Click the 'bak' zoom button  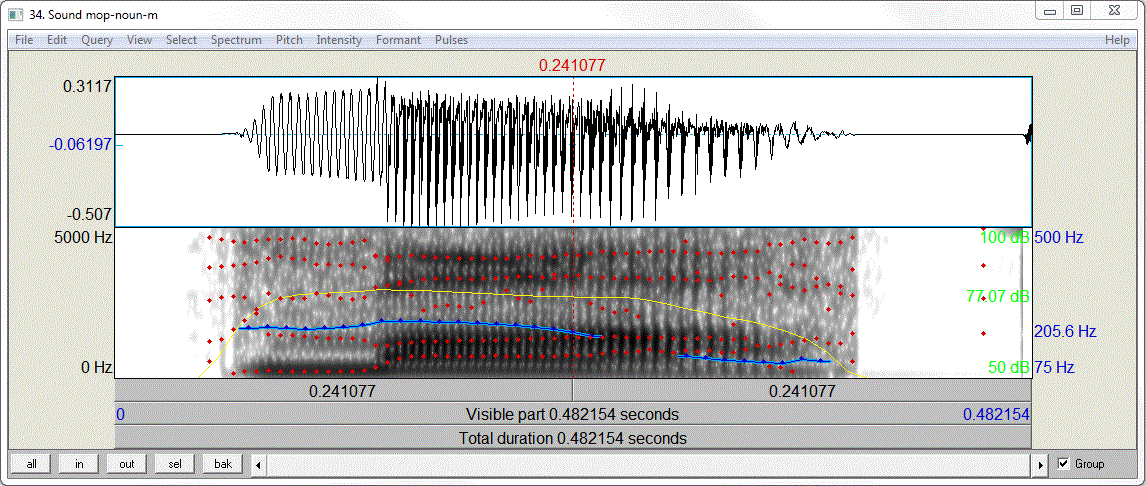click(223, 463)
